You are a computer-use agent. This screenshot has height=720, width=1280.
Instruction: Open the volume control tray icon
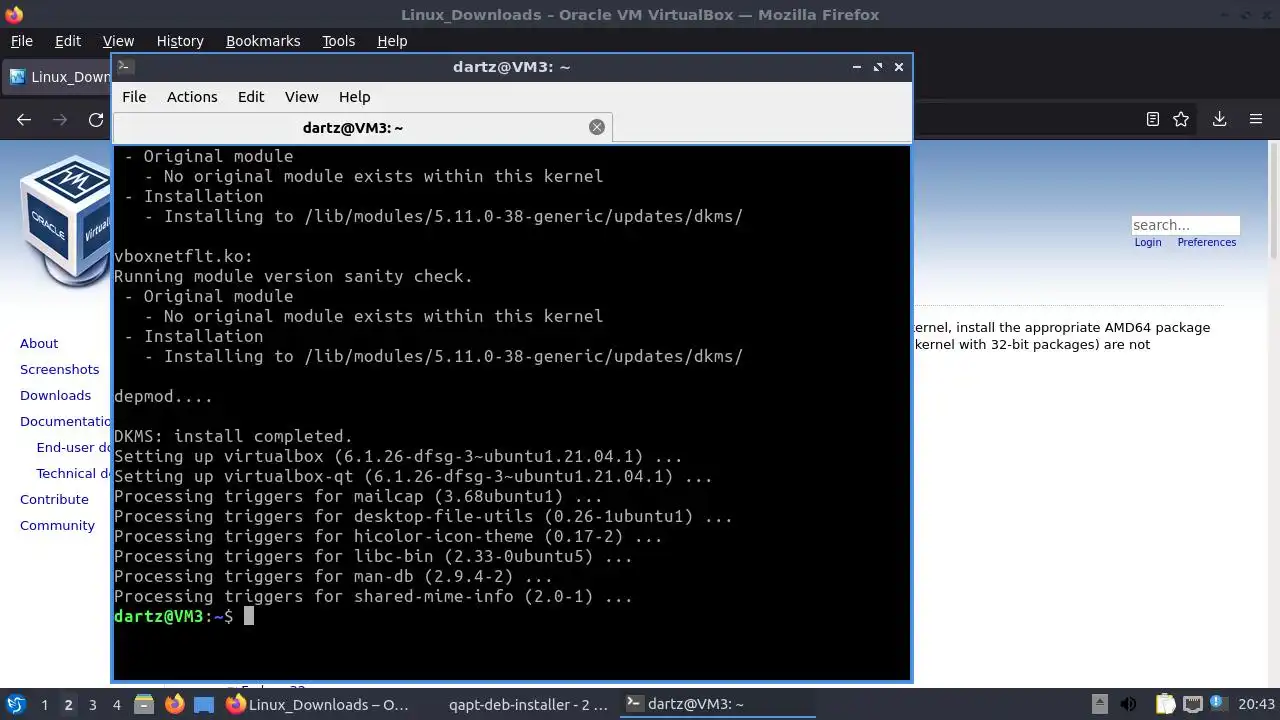click(1129, 704)
